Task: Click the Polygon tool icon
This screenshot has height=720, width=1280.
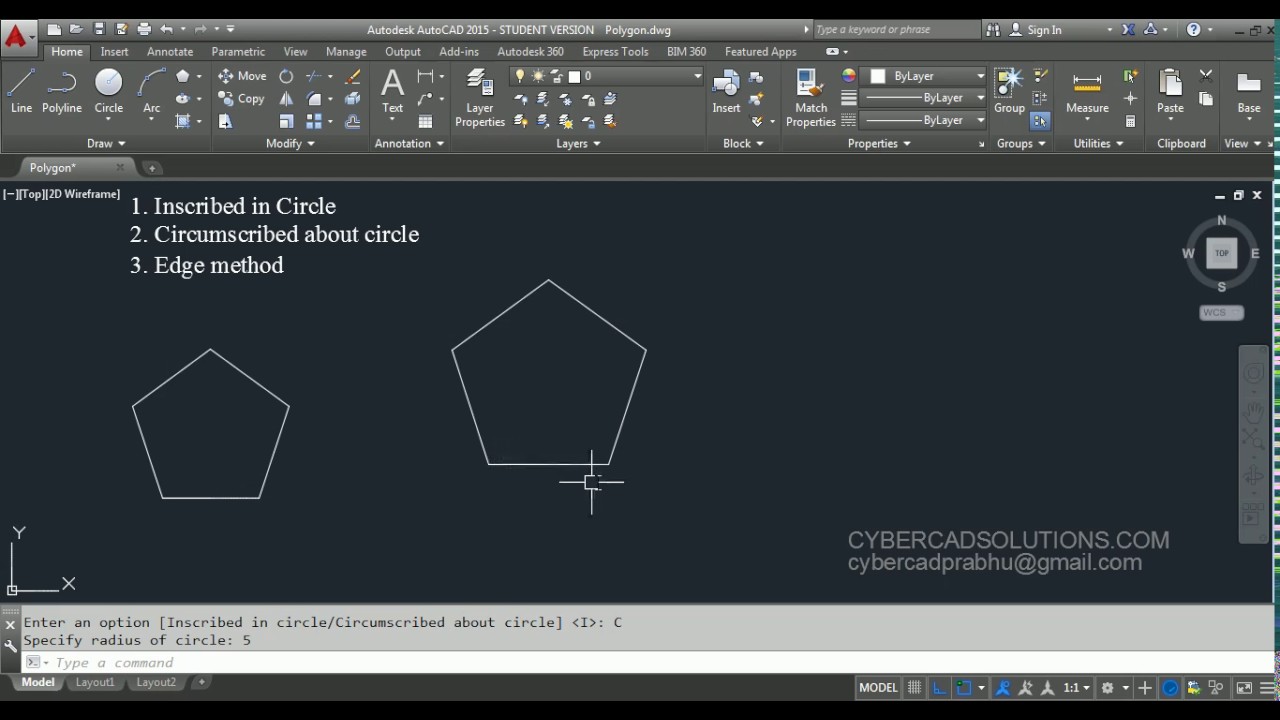Action: tap(182, 76)
